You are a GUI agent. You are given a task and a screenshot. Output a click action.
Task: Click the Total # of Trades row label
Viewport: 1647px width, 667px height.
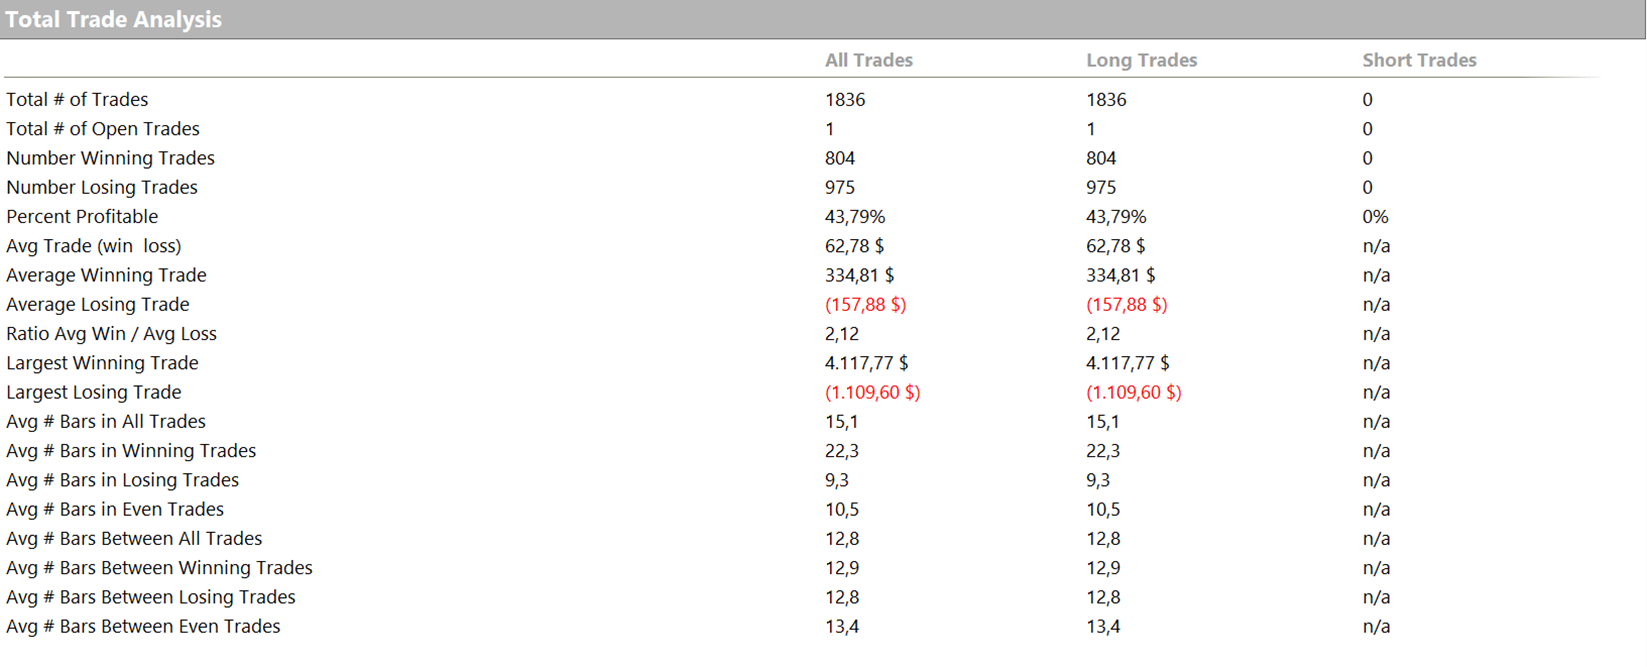tap(77, 100)
